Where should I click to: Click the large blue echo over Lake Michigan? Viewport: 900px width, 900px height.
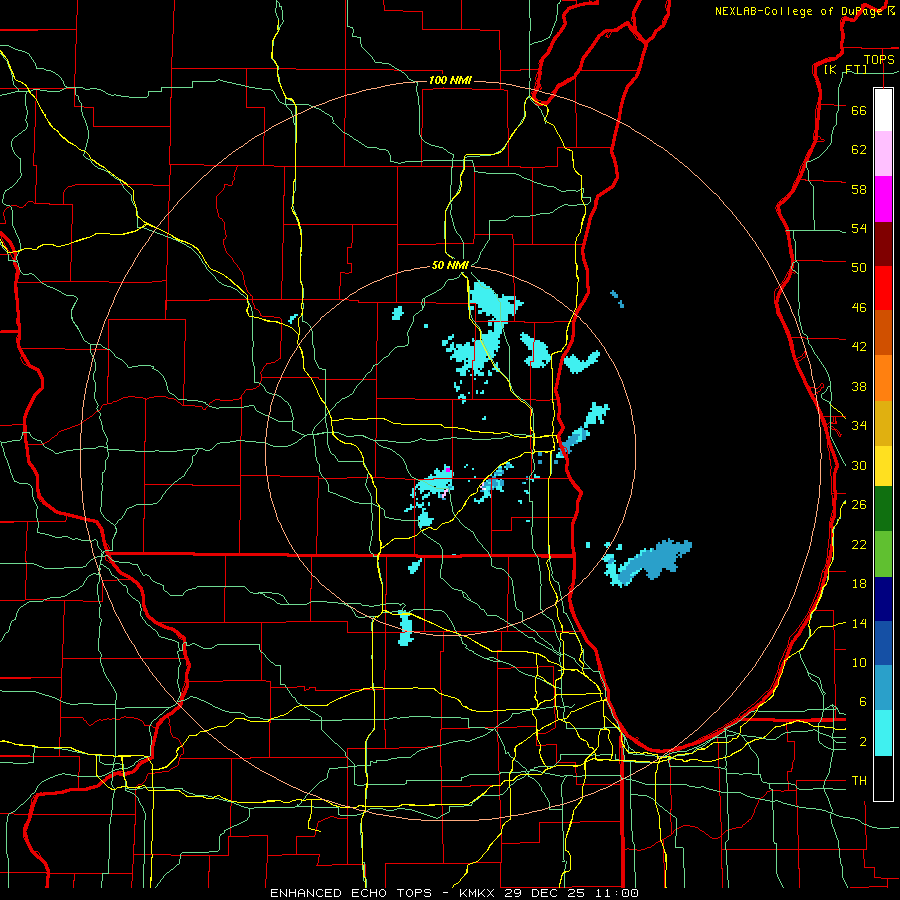(655, 558)
